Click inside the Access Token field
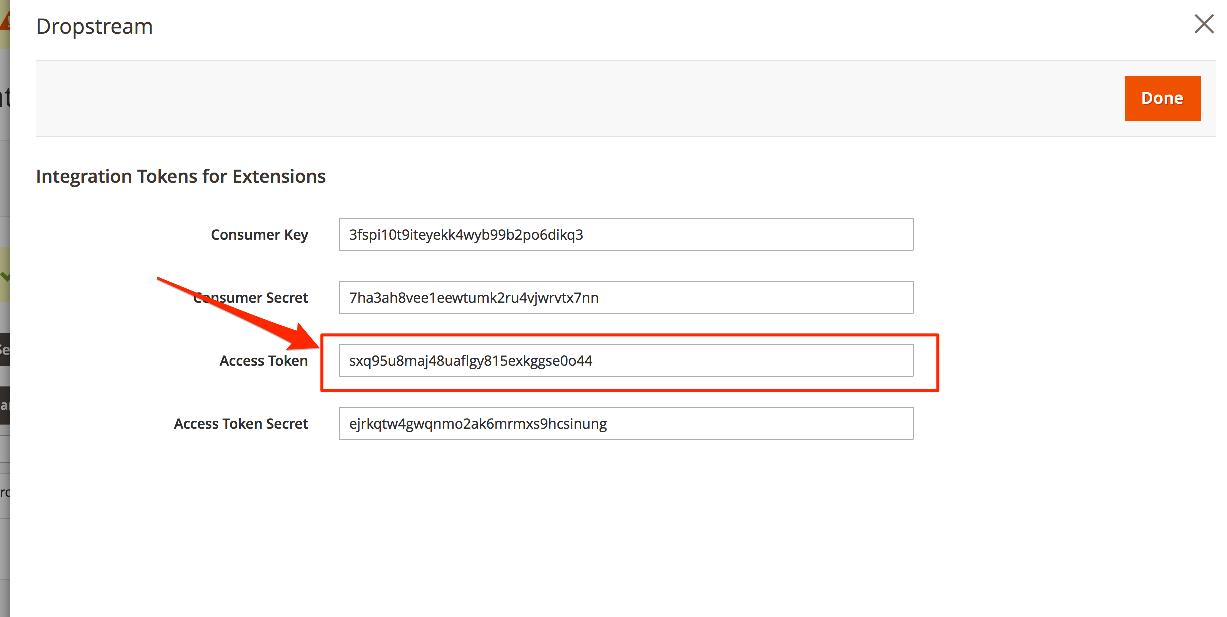The height and width of the screenshot is (617, 1227). pos(626,360)
